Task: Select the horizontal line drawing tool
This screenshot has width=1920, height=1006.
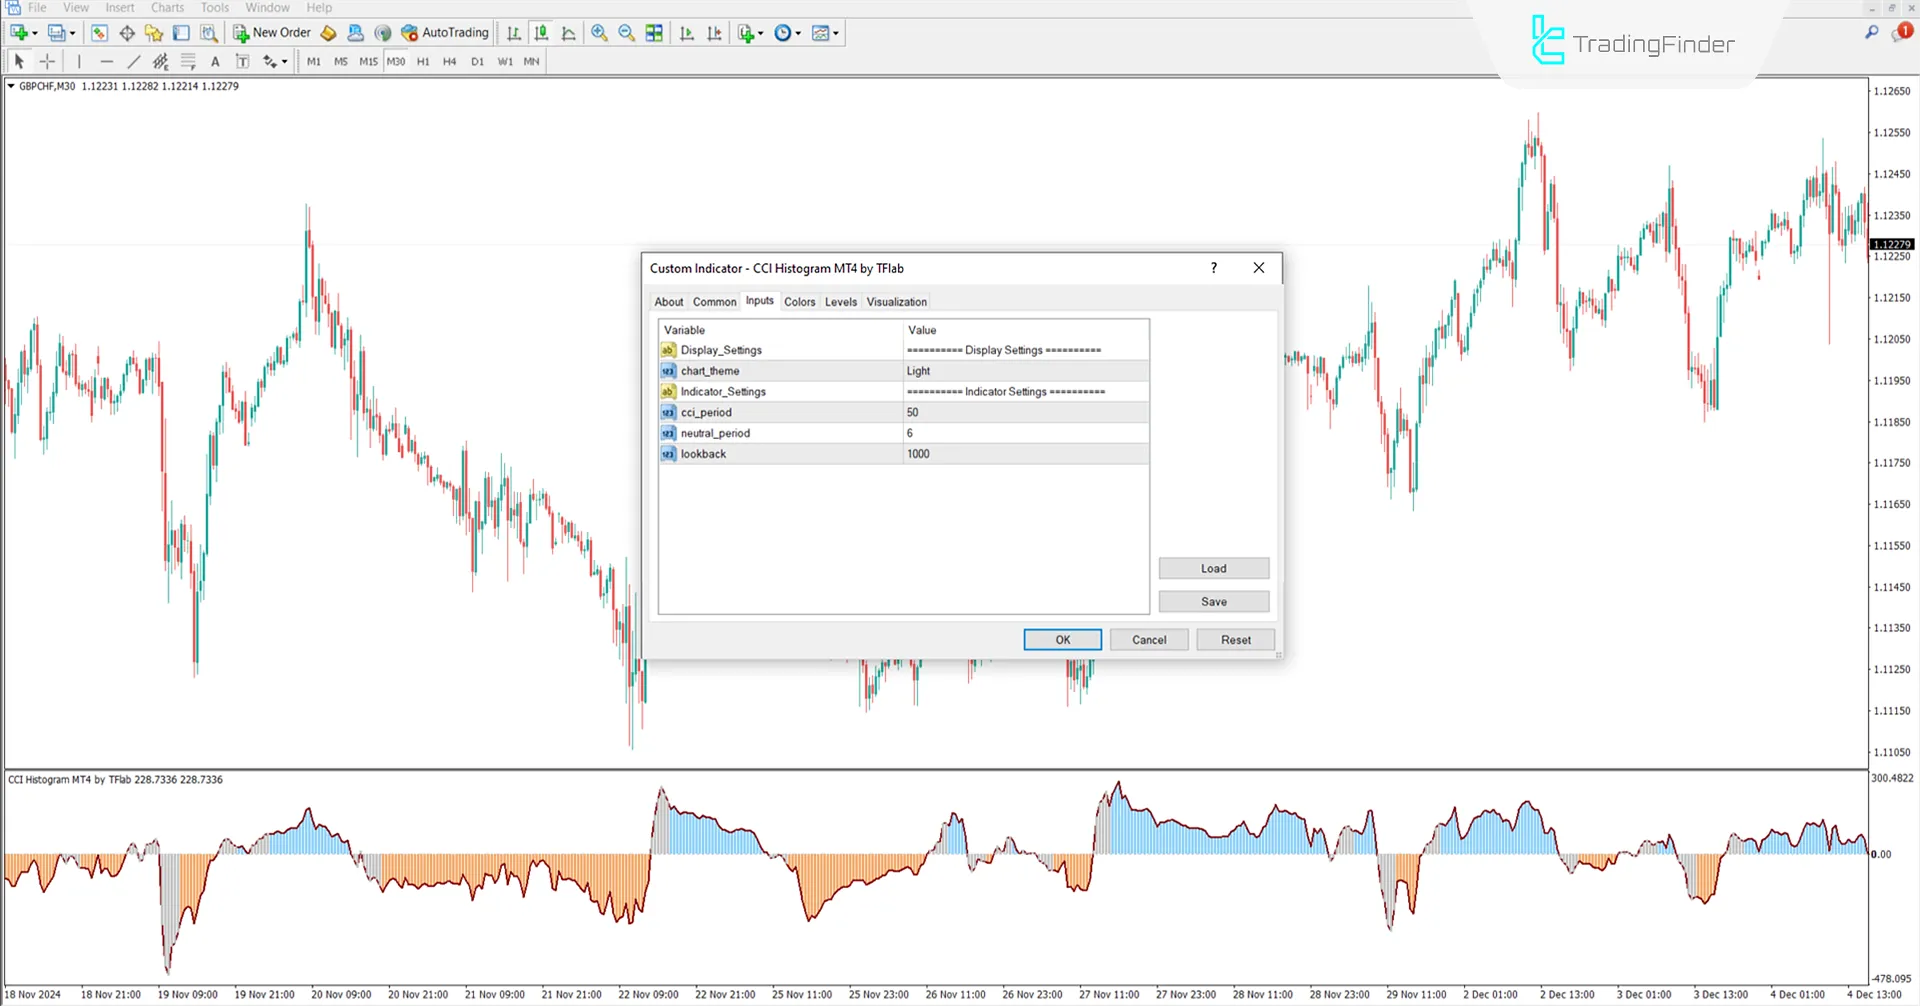Action: click(107, 61)
